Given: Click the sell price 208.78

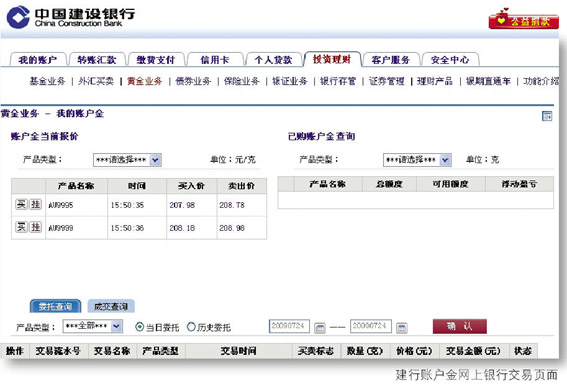Looking at the screenshot, I should (232, 205).
